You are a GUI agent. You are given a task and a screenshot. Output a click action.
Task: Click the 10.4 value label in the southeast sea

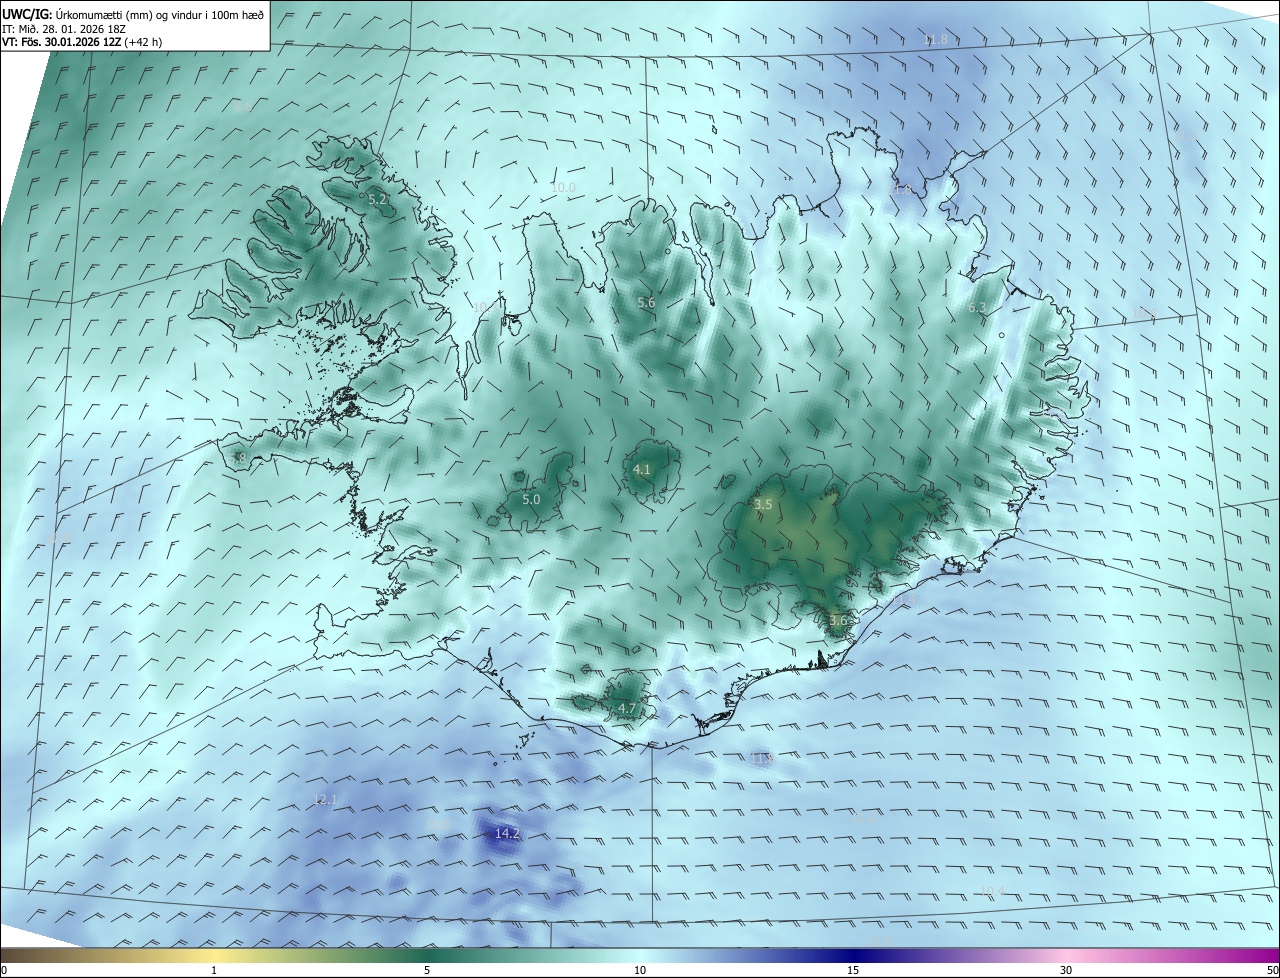coord(992,891)
